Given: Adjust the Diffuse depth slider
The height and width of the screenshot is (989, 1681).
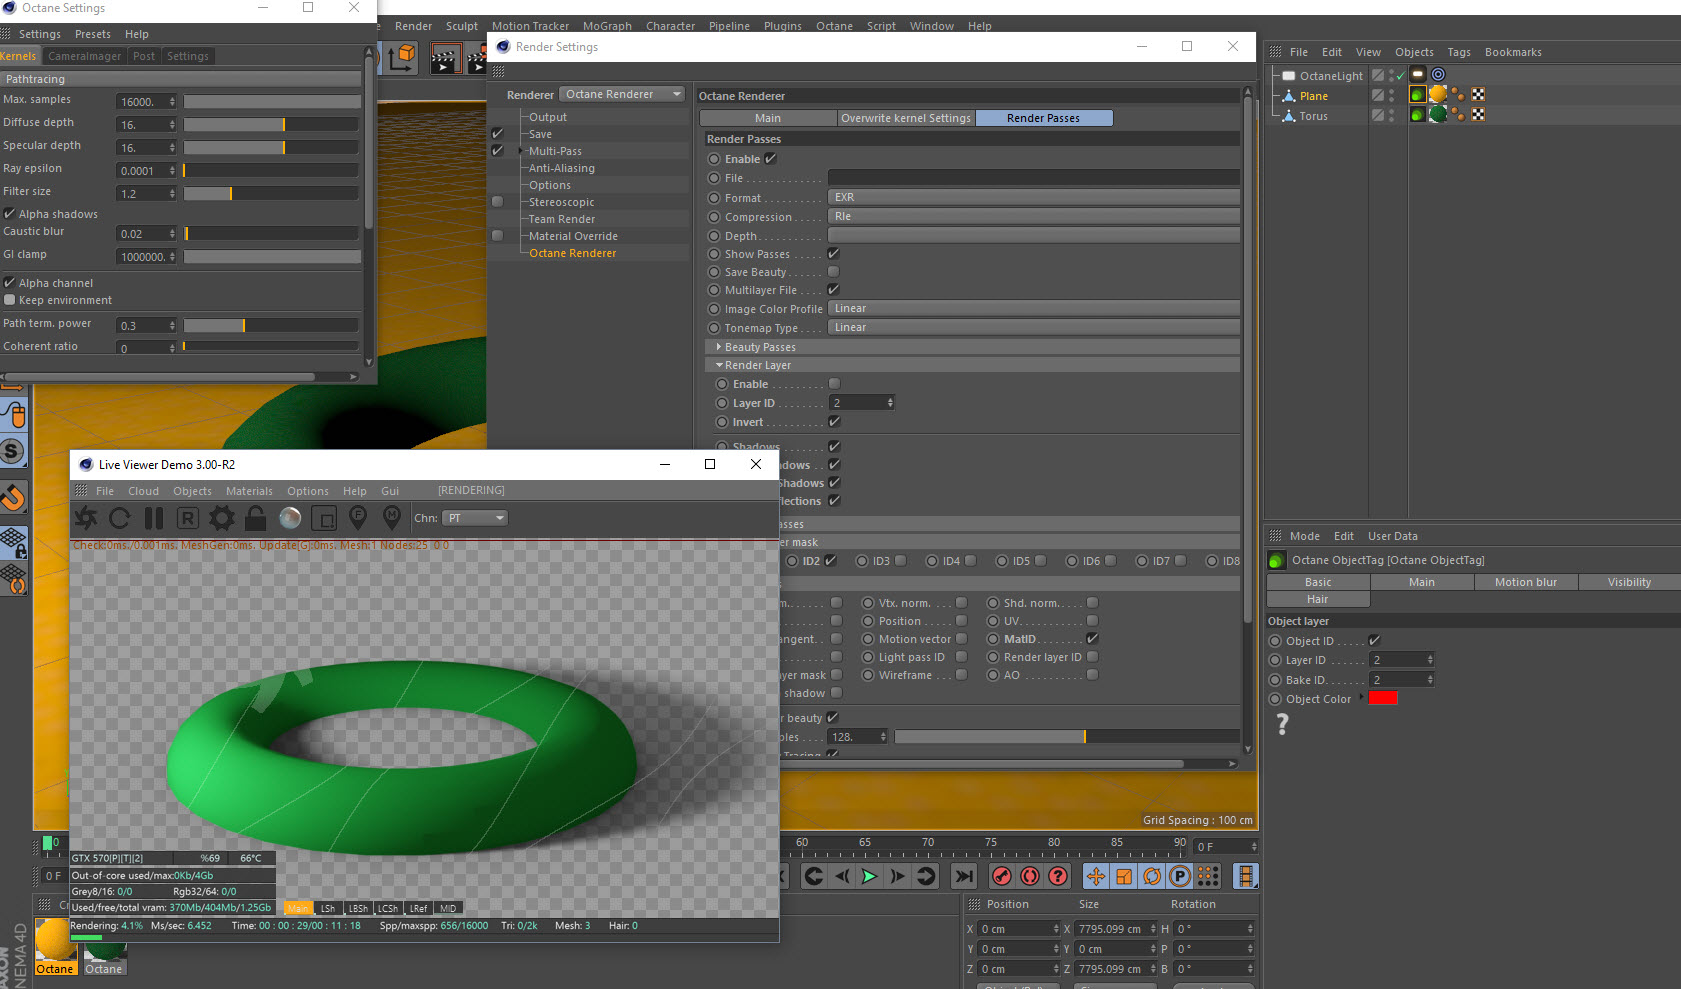Looking at the screenshot, I should pyautogui.click(x=271, y=124).
